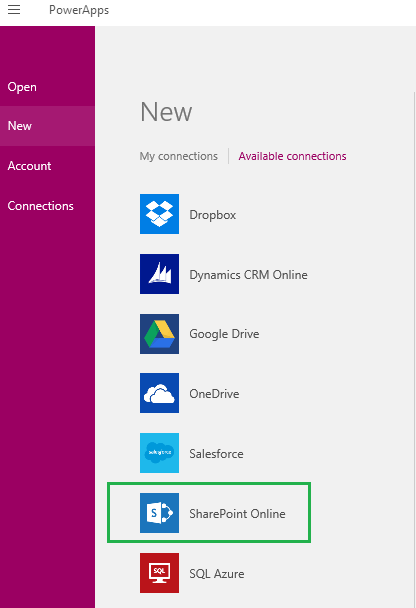Click the Dropbox connection icon
Screen dimensions: 416x608
pyautogui.click(x=159, y=214)
